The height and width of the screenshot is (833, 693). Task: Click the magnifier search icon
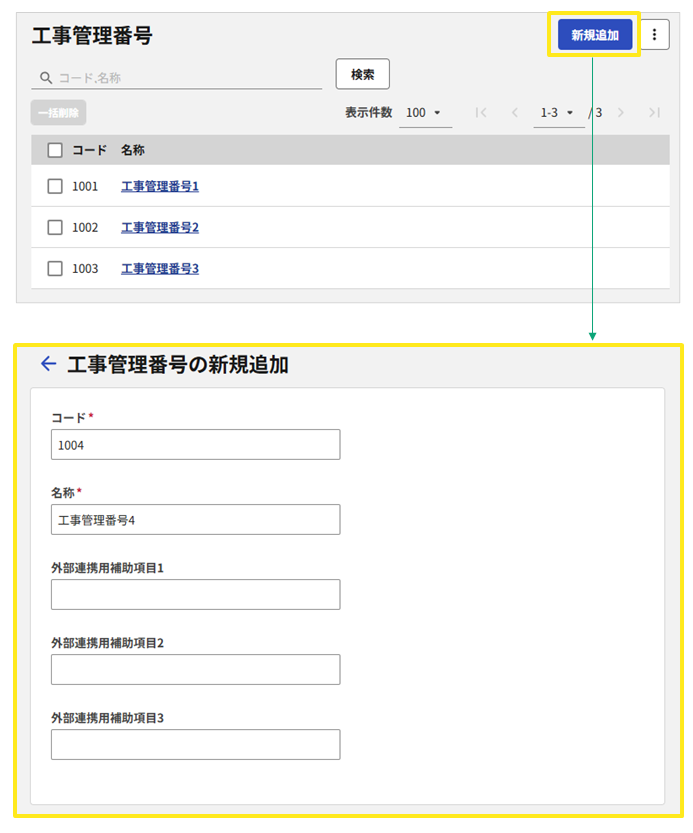(46, 78)
